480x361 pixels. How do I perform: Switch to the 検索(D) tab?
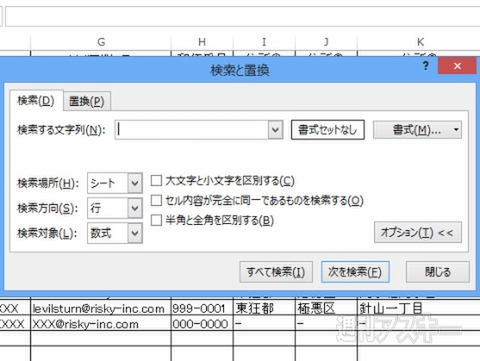click(36, 100)
